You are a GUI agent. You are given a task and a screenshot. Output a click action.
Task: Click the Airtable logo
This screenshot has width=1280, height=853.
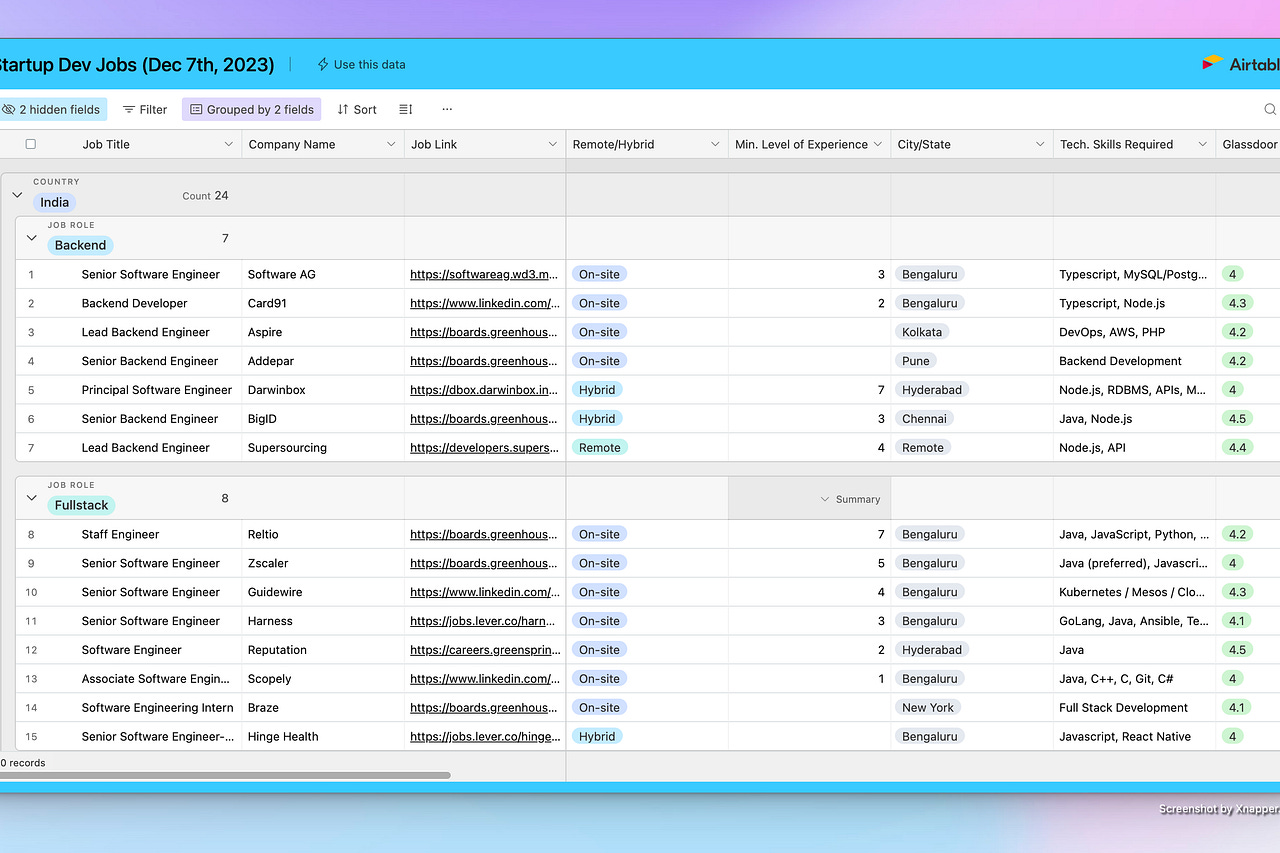(1241, 63)
